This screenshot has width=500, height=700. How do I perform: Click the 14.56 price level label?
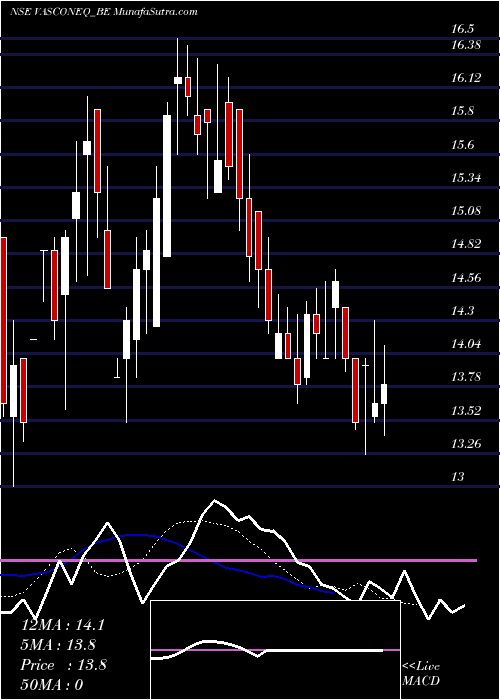click(466, 278)
